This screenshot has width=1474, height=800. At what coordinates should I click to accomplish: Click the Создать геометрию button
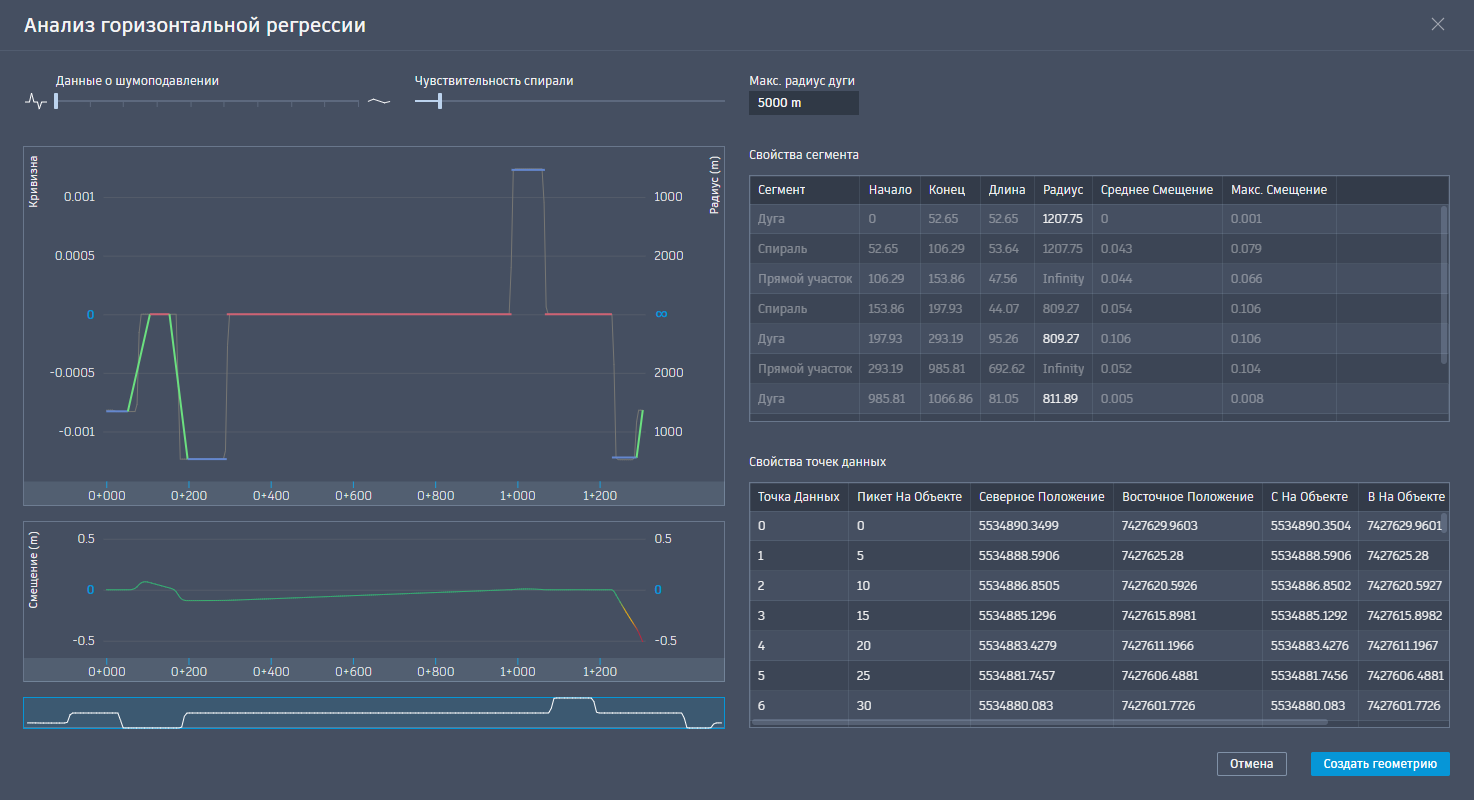coord(1380,764)
